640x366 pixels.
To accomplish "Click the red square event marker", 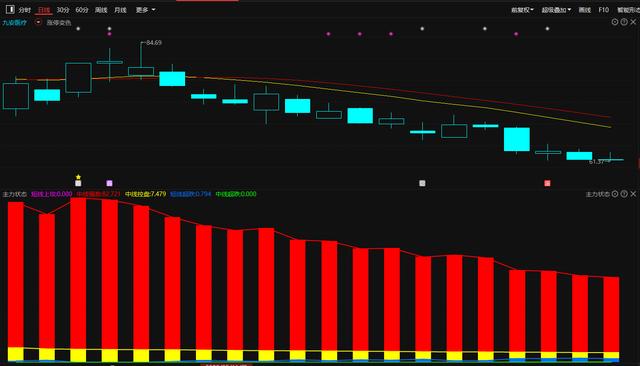I will click(547, 183).
